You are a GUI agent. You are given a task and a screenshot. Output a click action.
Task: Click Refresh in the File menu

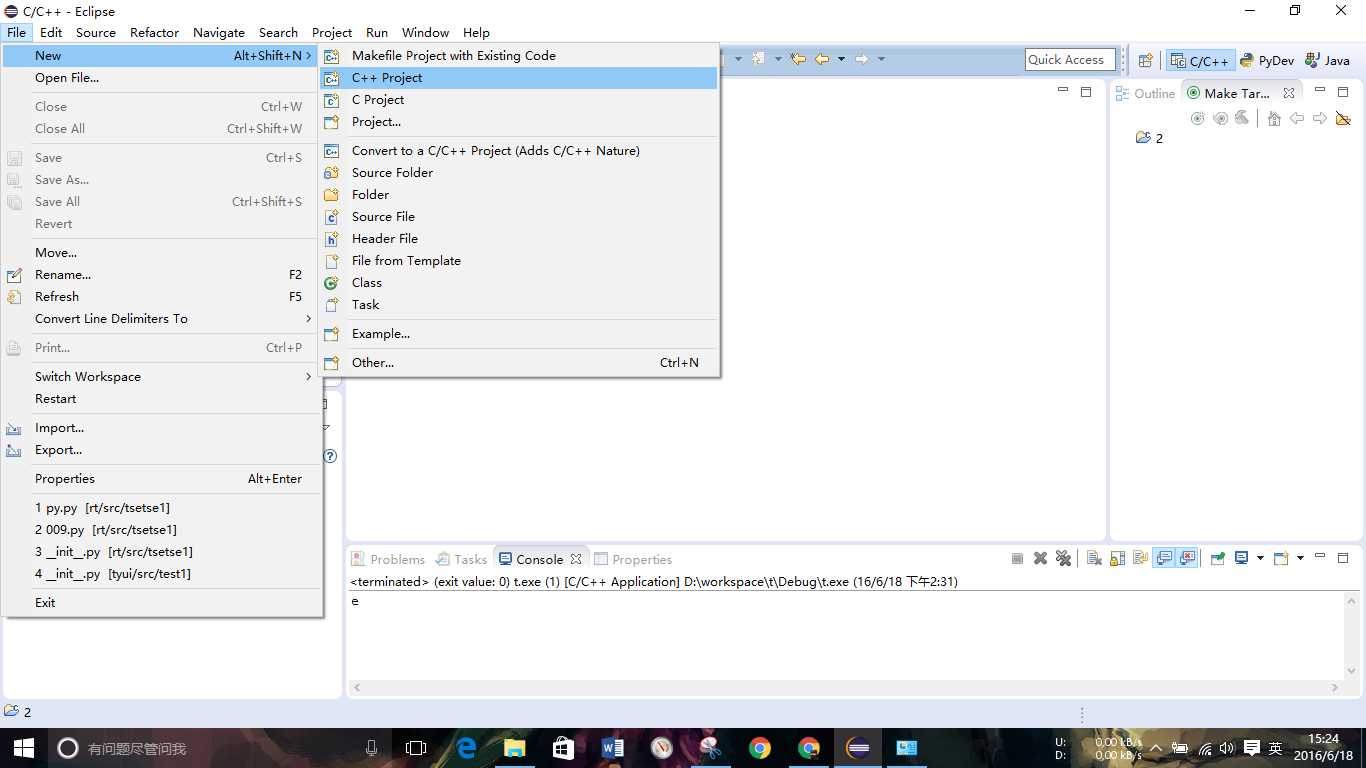161,297
